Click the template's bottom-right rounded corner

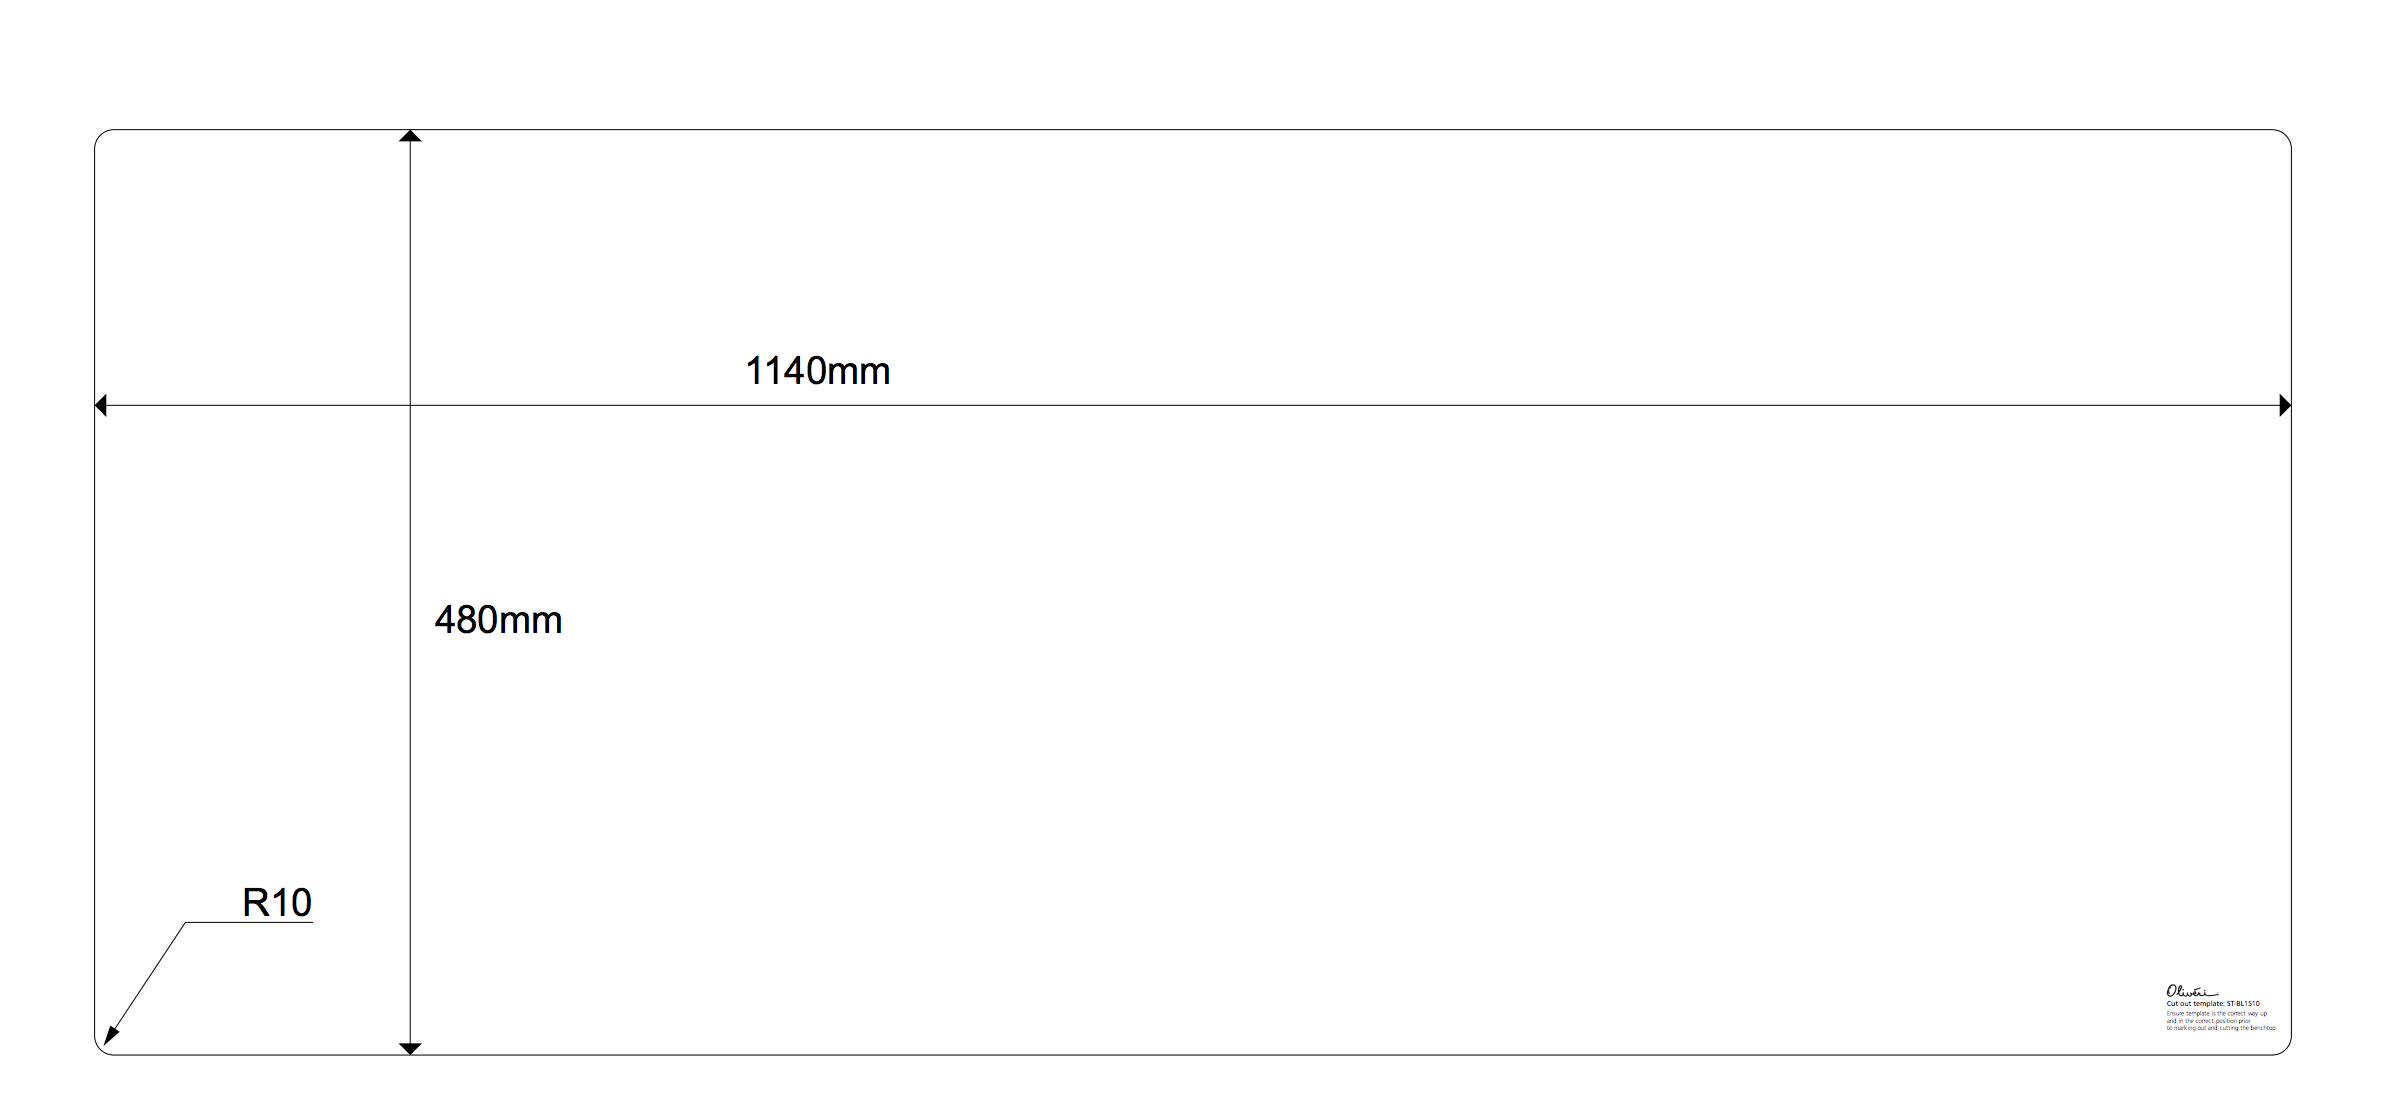click(2285, 1049)
